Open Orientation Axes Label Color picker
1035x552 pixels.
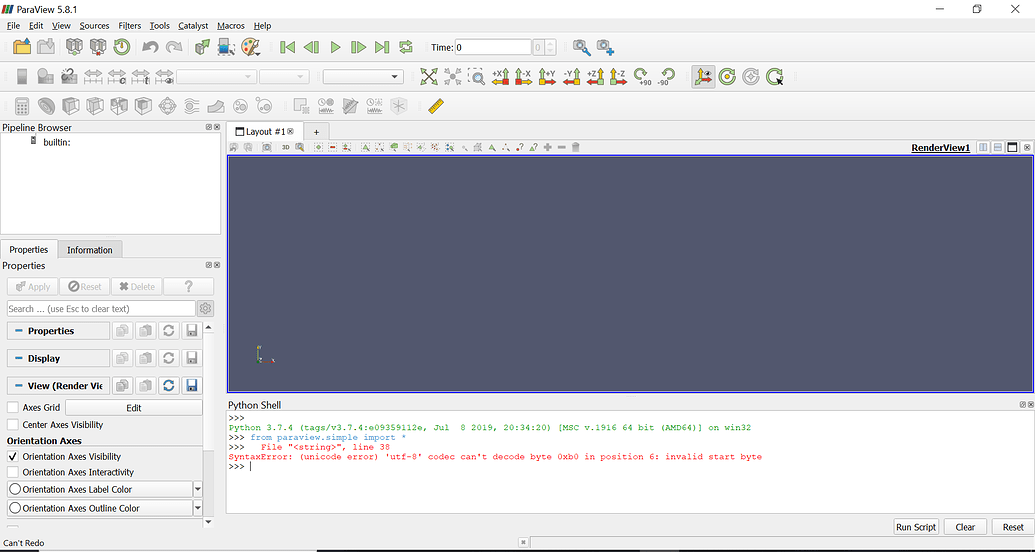[x=100, y=489]
